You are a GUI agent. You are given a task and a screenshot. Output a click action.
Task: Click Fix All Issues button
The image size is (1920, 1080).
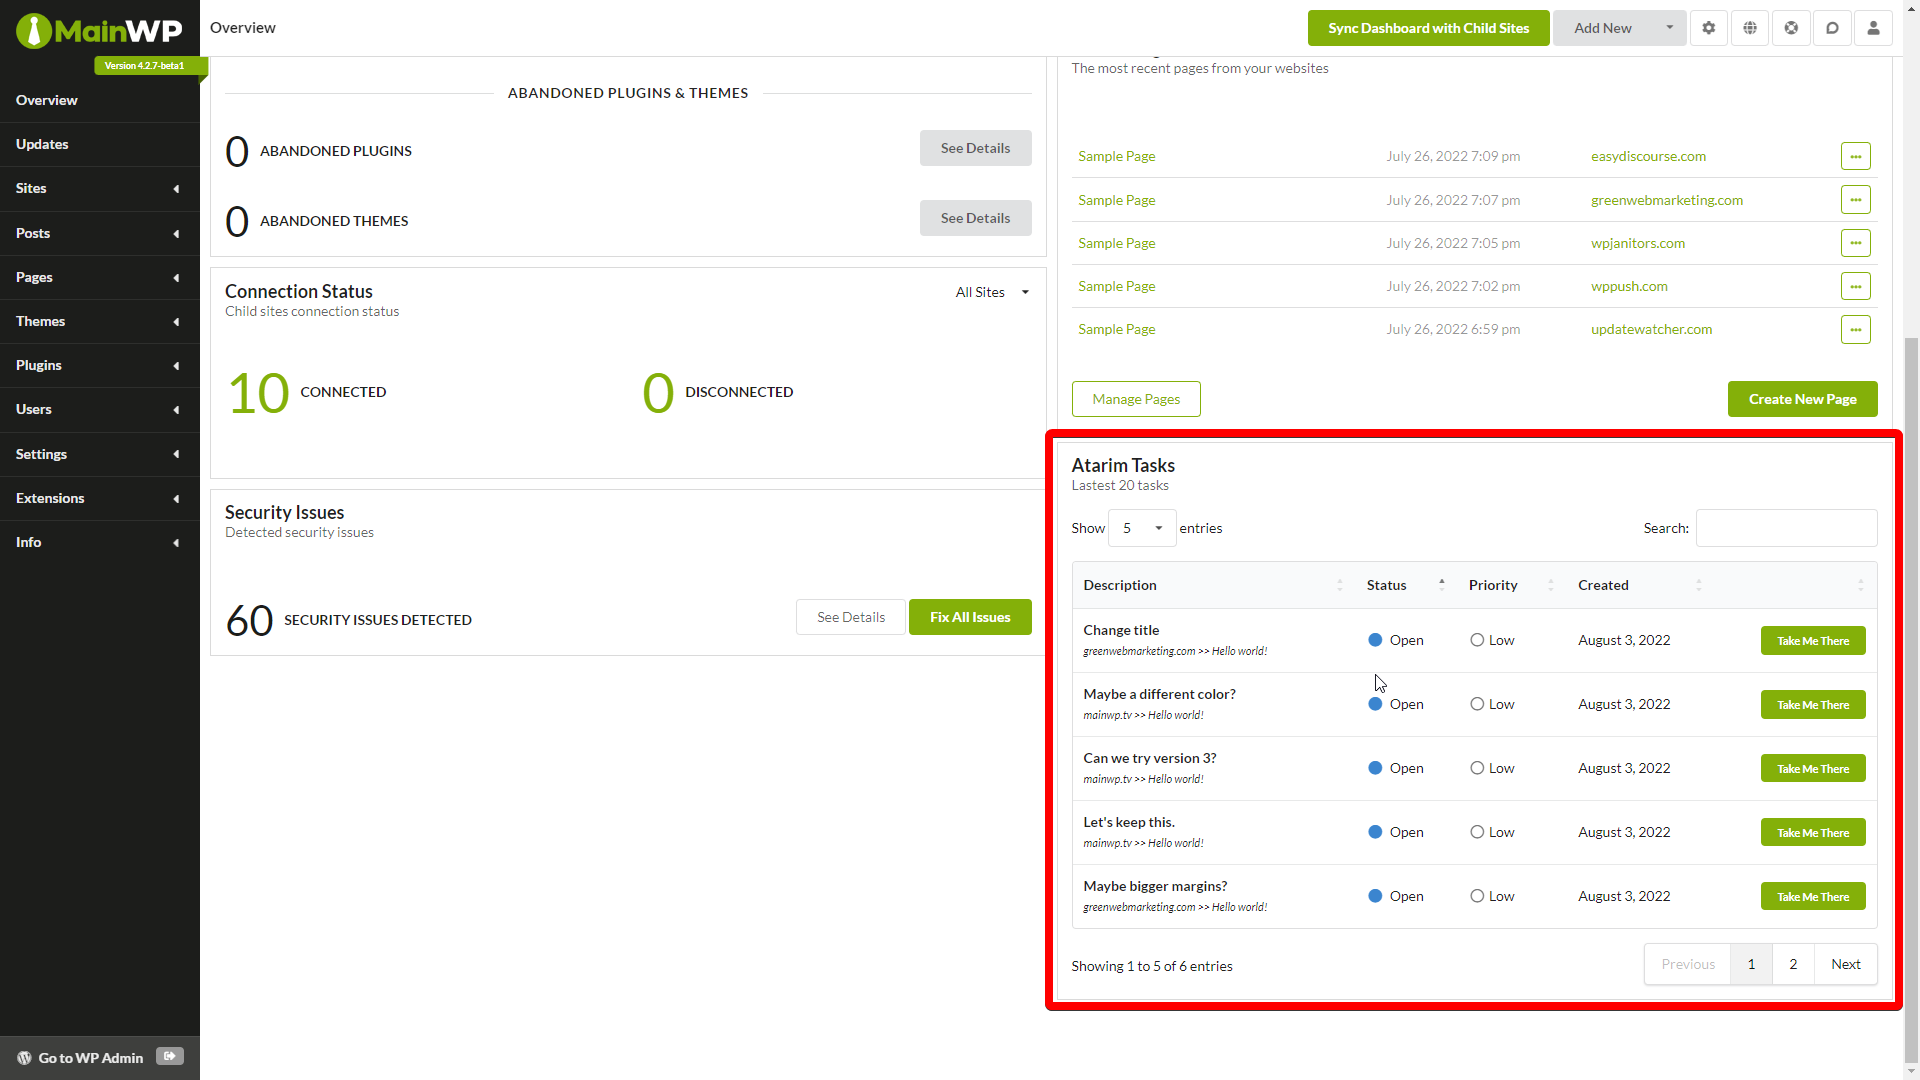pyautogui.click(x=969, y=617)
